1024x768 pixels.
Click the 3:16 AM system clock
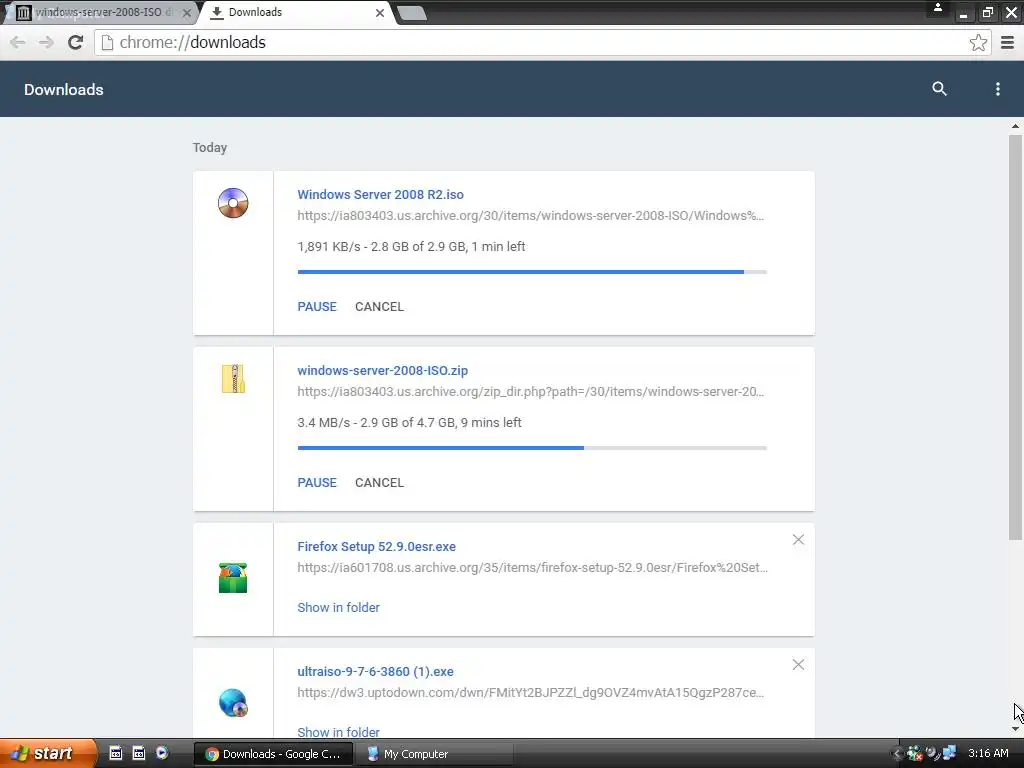coord(988,754)
